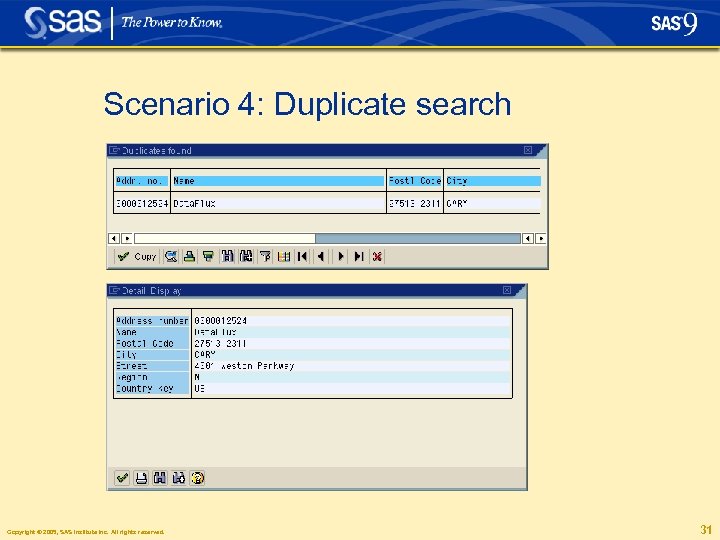This screenshot has width=720, height=540.
Task: Click the 'Postl Code' column header
Action: tap(415, 181)
